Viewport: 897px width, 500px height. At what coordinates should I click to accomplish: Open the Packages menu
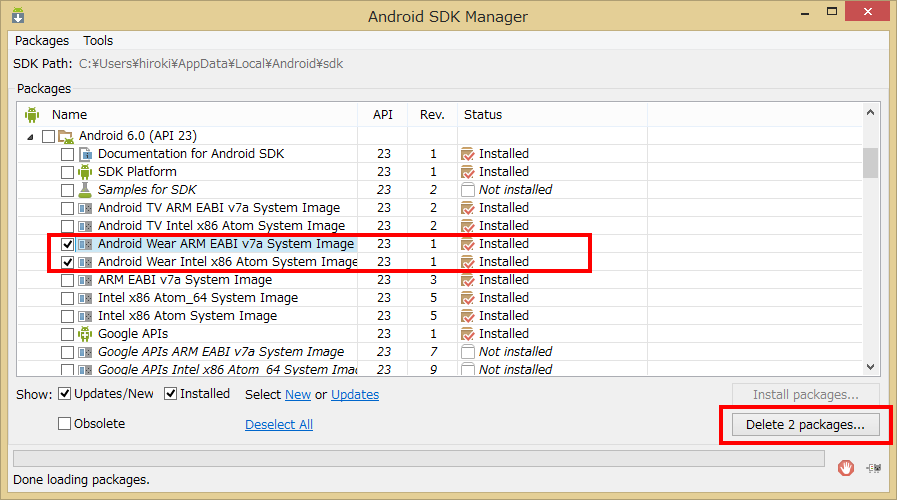[x=42, y=41]
